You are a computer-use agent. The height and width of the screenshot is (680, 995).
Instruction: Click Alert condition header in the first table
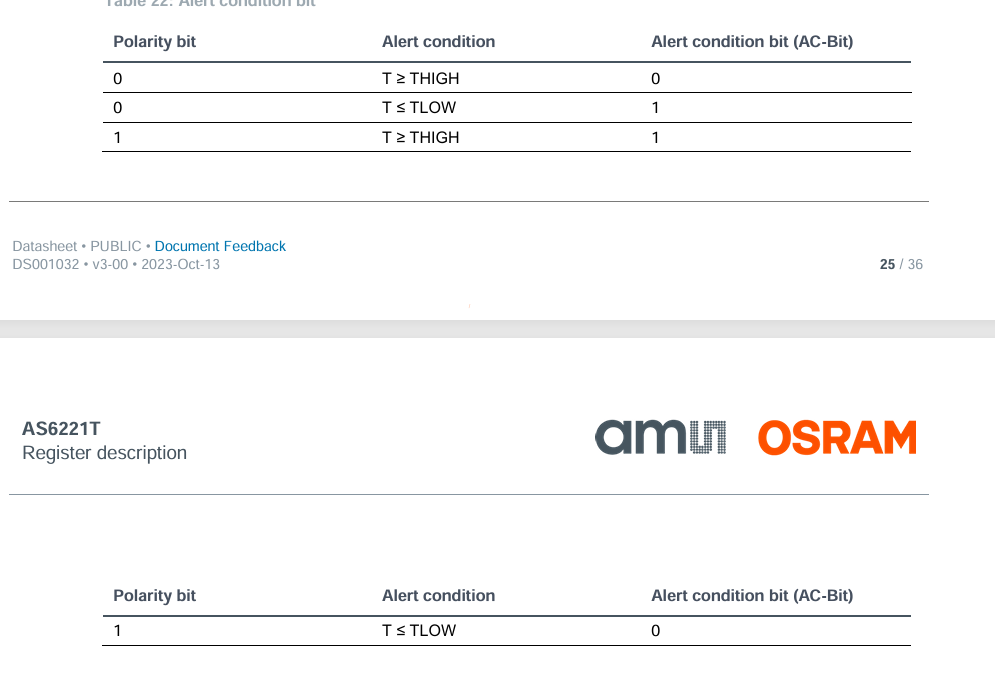point(438,42)
